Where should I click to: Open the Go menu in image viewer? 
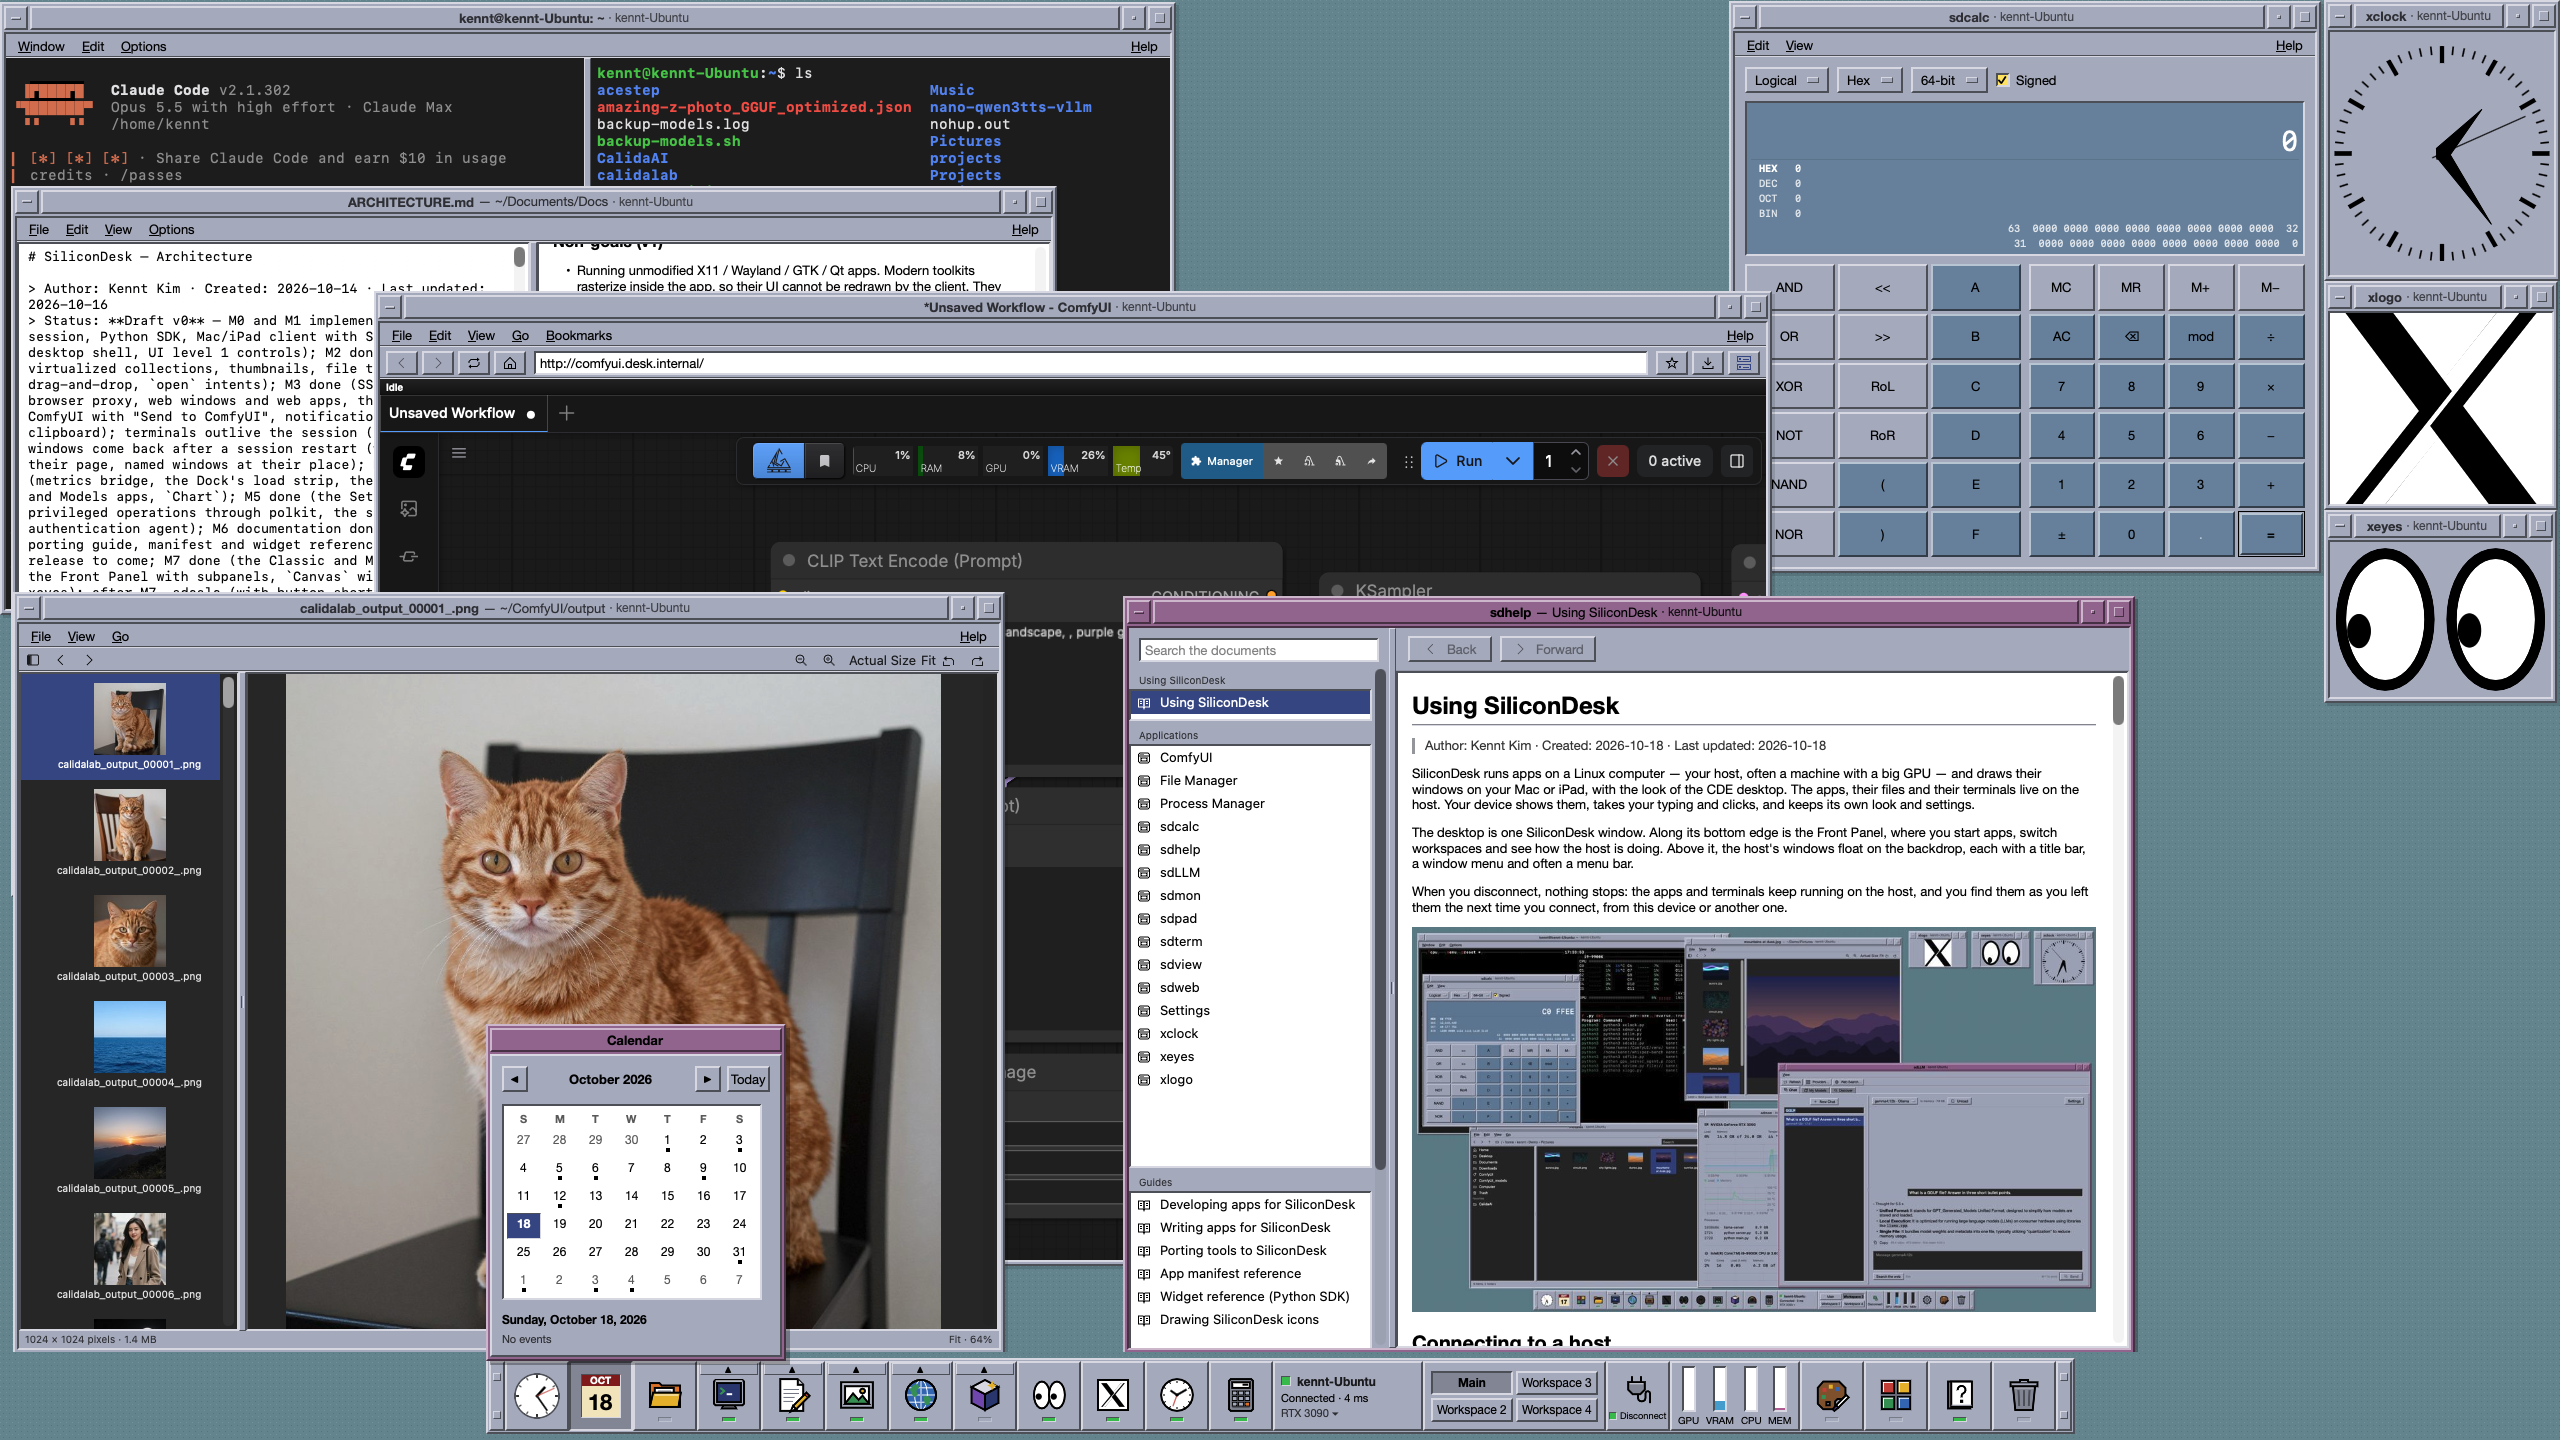[120, 636]
